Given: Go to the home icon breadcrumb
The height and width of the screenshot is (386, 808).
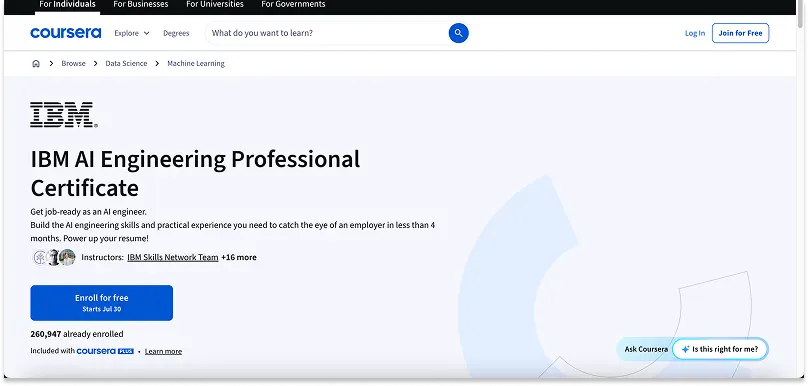Looking at the screenshot, I should 36,63.
